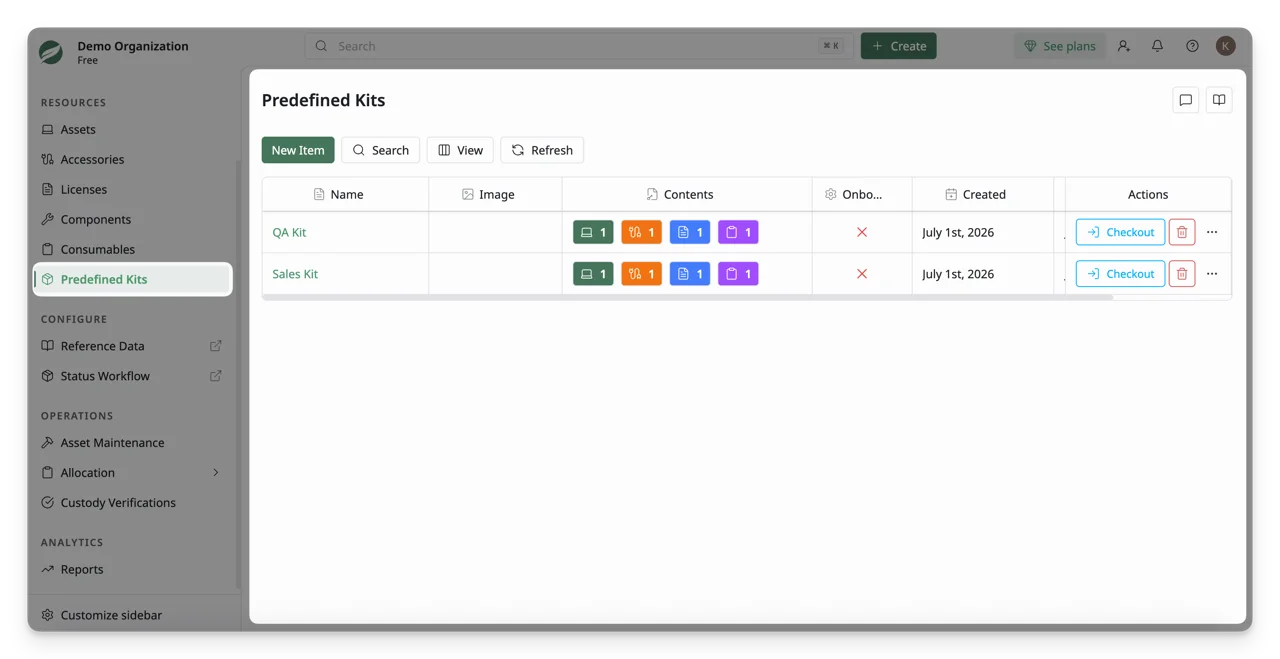Click Sales Kit orange accessories badge
Image resolution: width=1280 pixels, height=659 pixels.
coord(641,274)
